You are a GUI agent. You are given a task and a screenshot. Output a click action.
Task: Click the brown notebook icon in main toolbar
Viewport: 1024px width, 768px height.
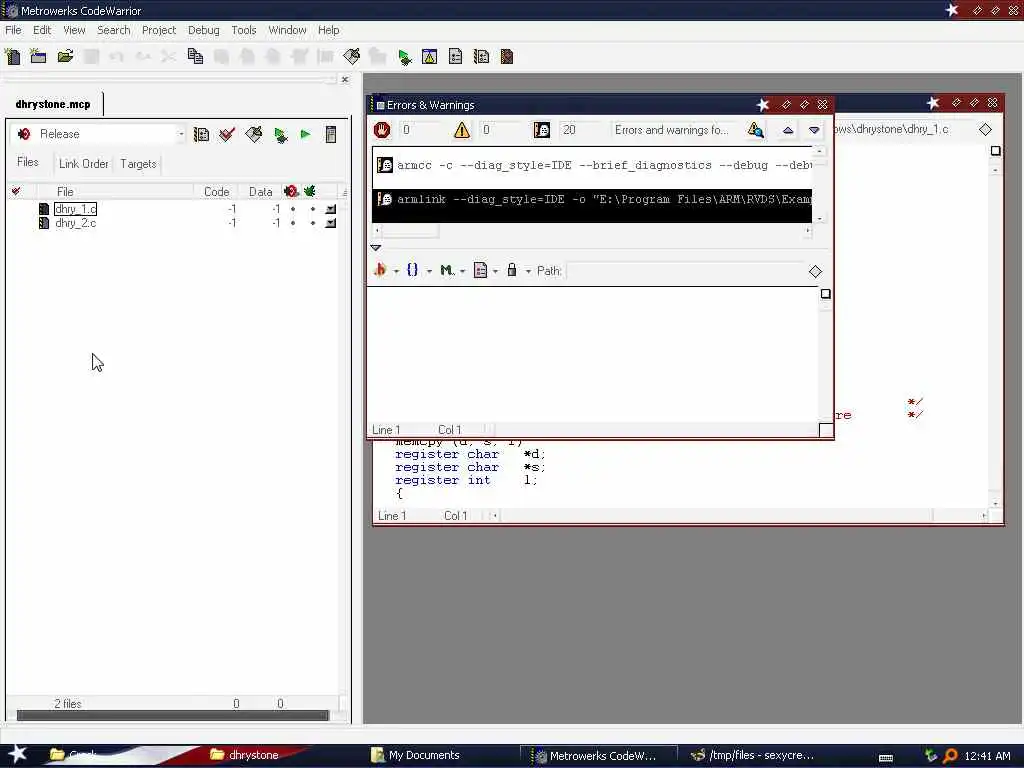(x=507, y=57)
